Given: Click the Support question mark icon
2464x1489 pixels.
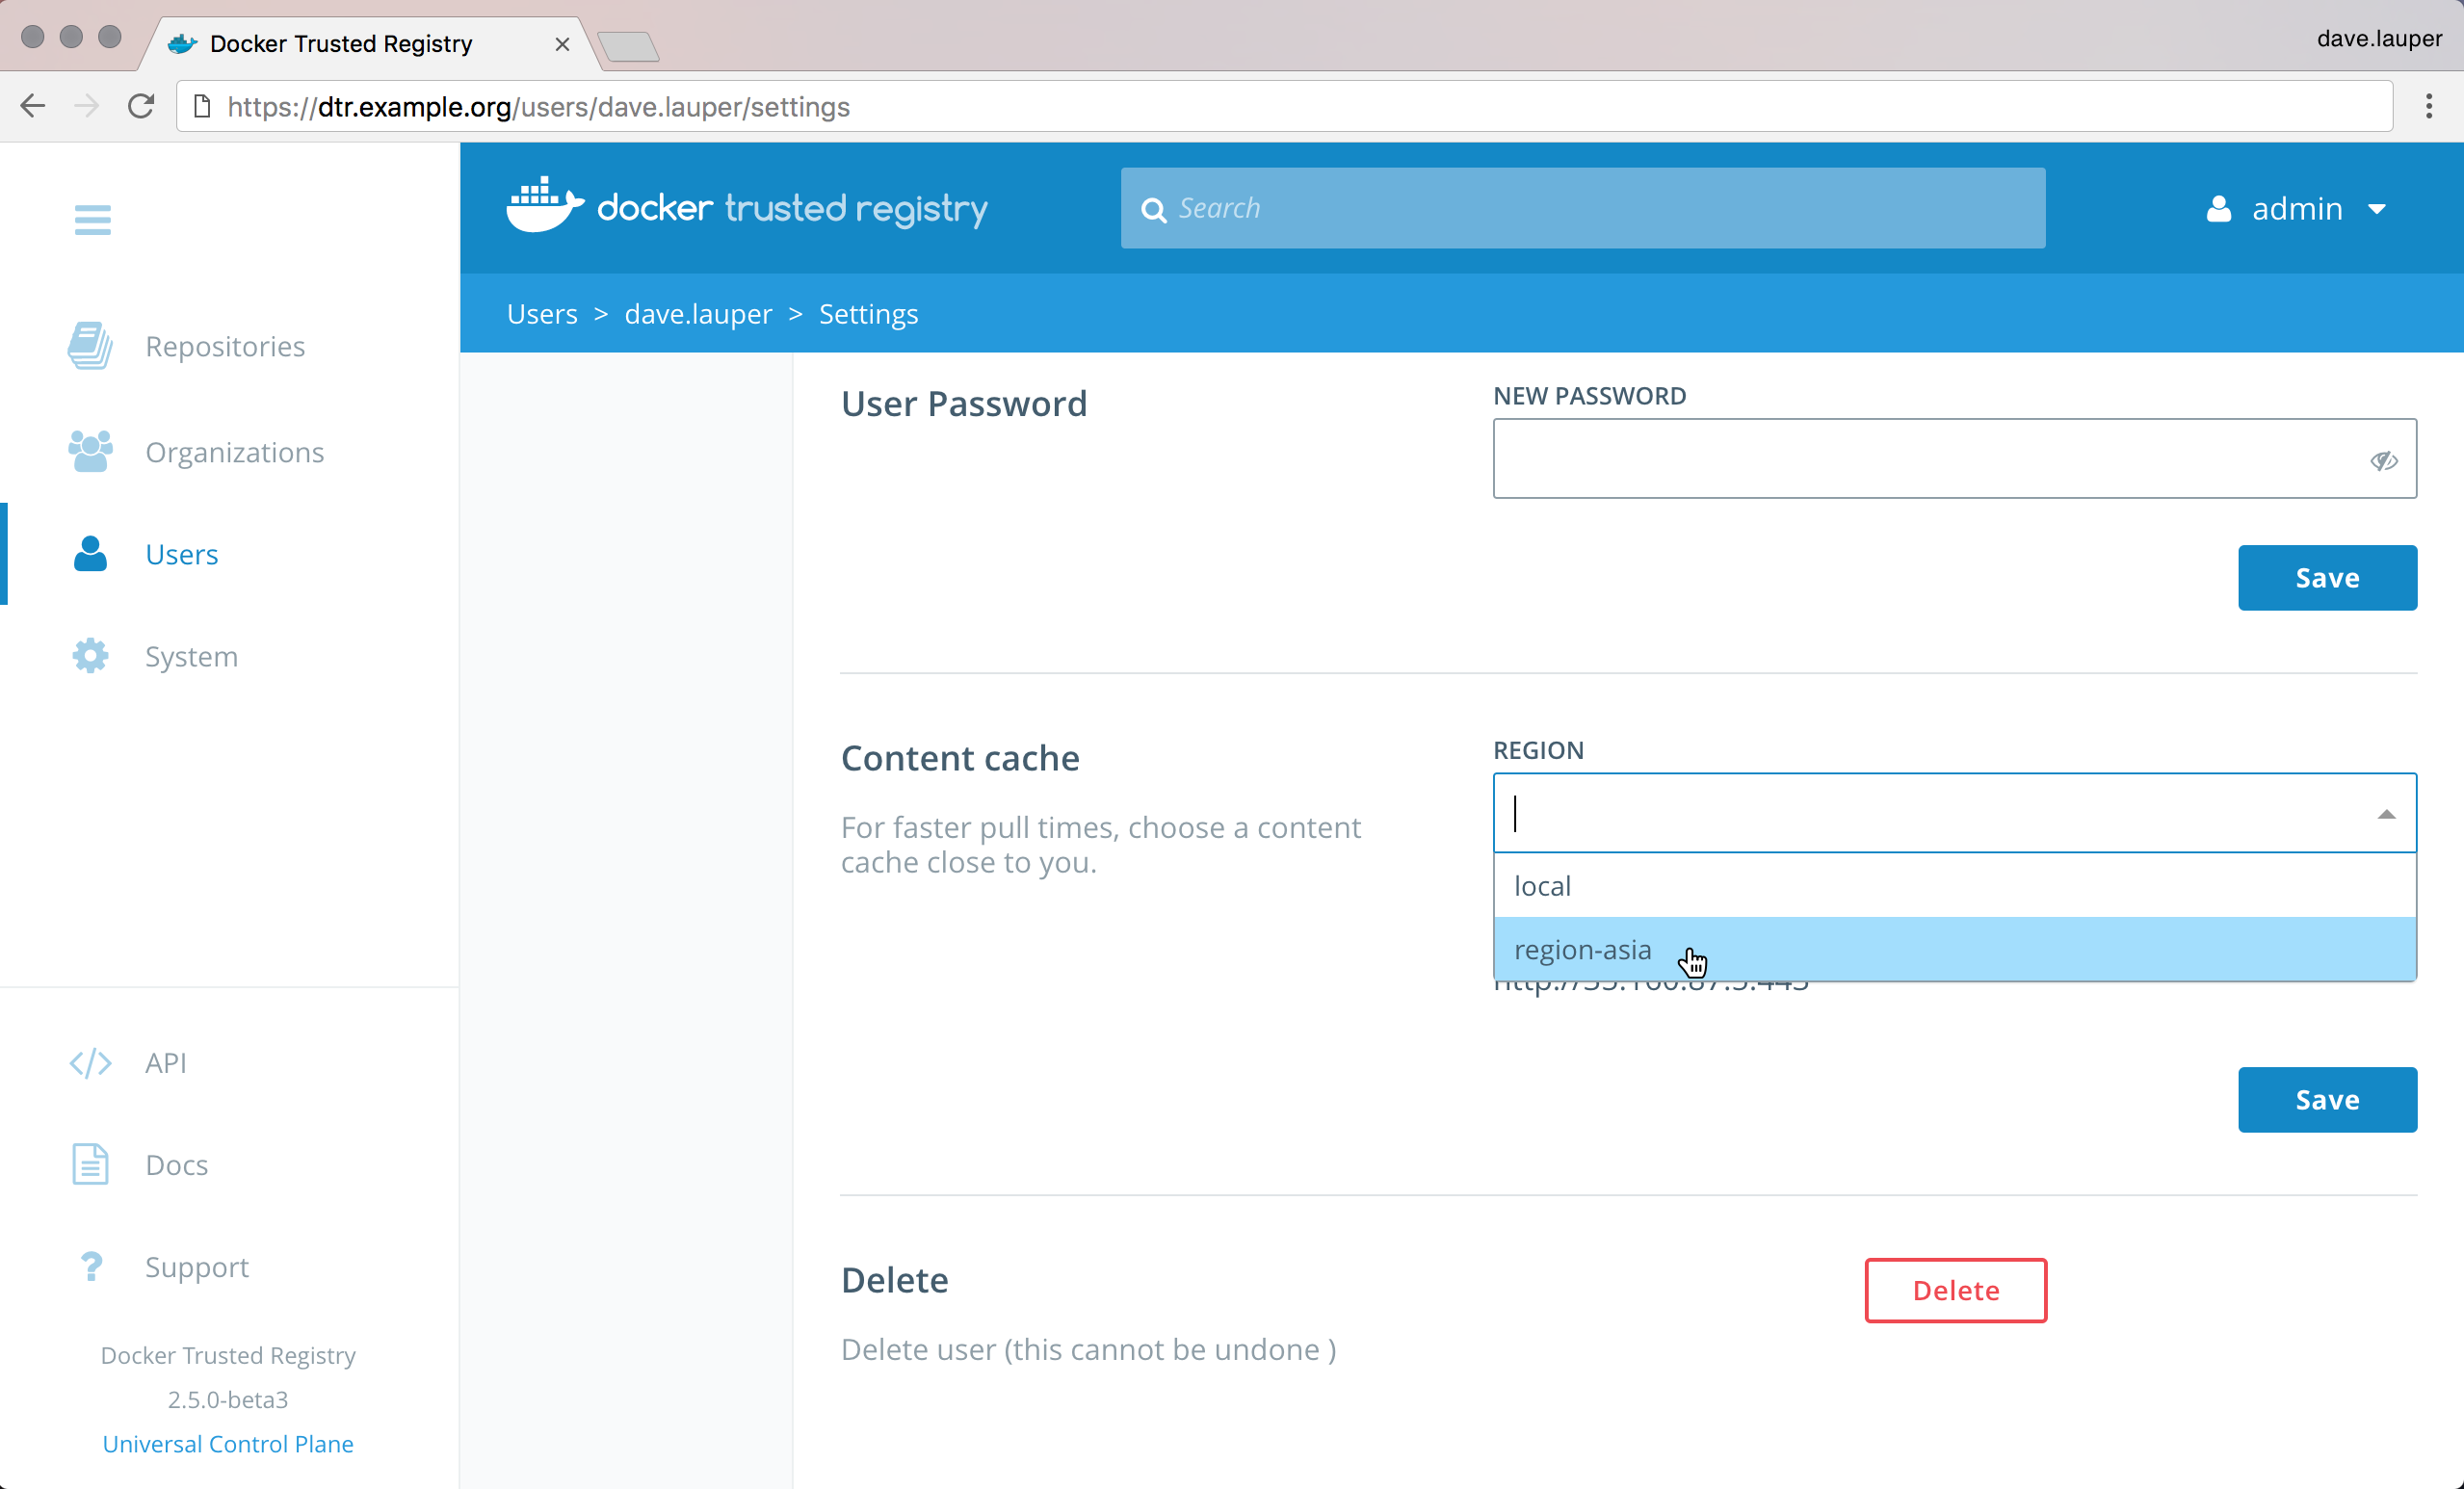Looking at the screenshot, I should (90, 1266).
